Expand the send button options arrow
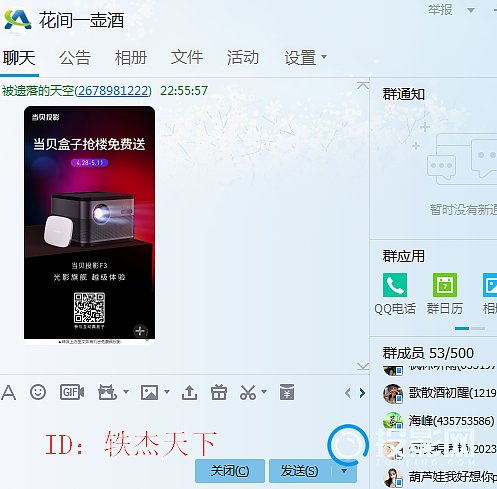The width and height of the screenshot is (497, 489). click(x=344, y=471)
